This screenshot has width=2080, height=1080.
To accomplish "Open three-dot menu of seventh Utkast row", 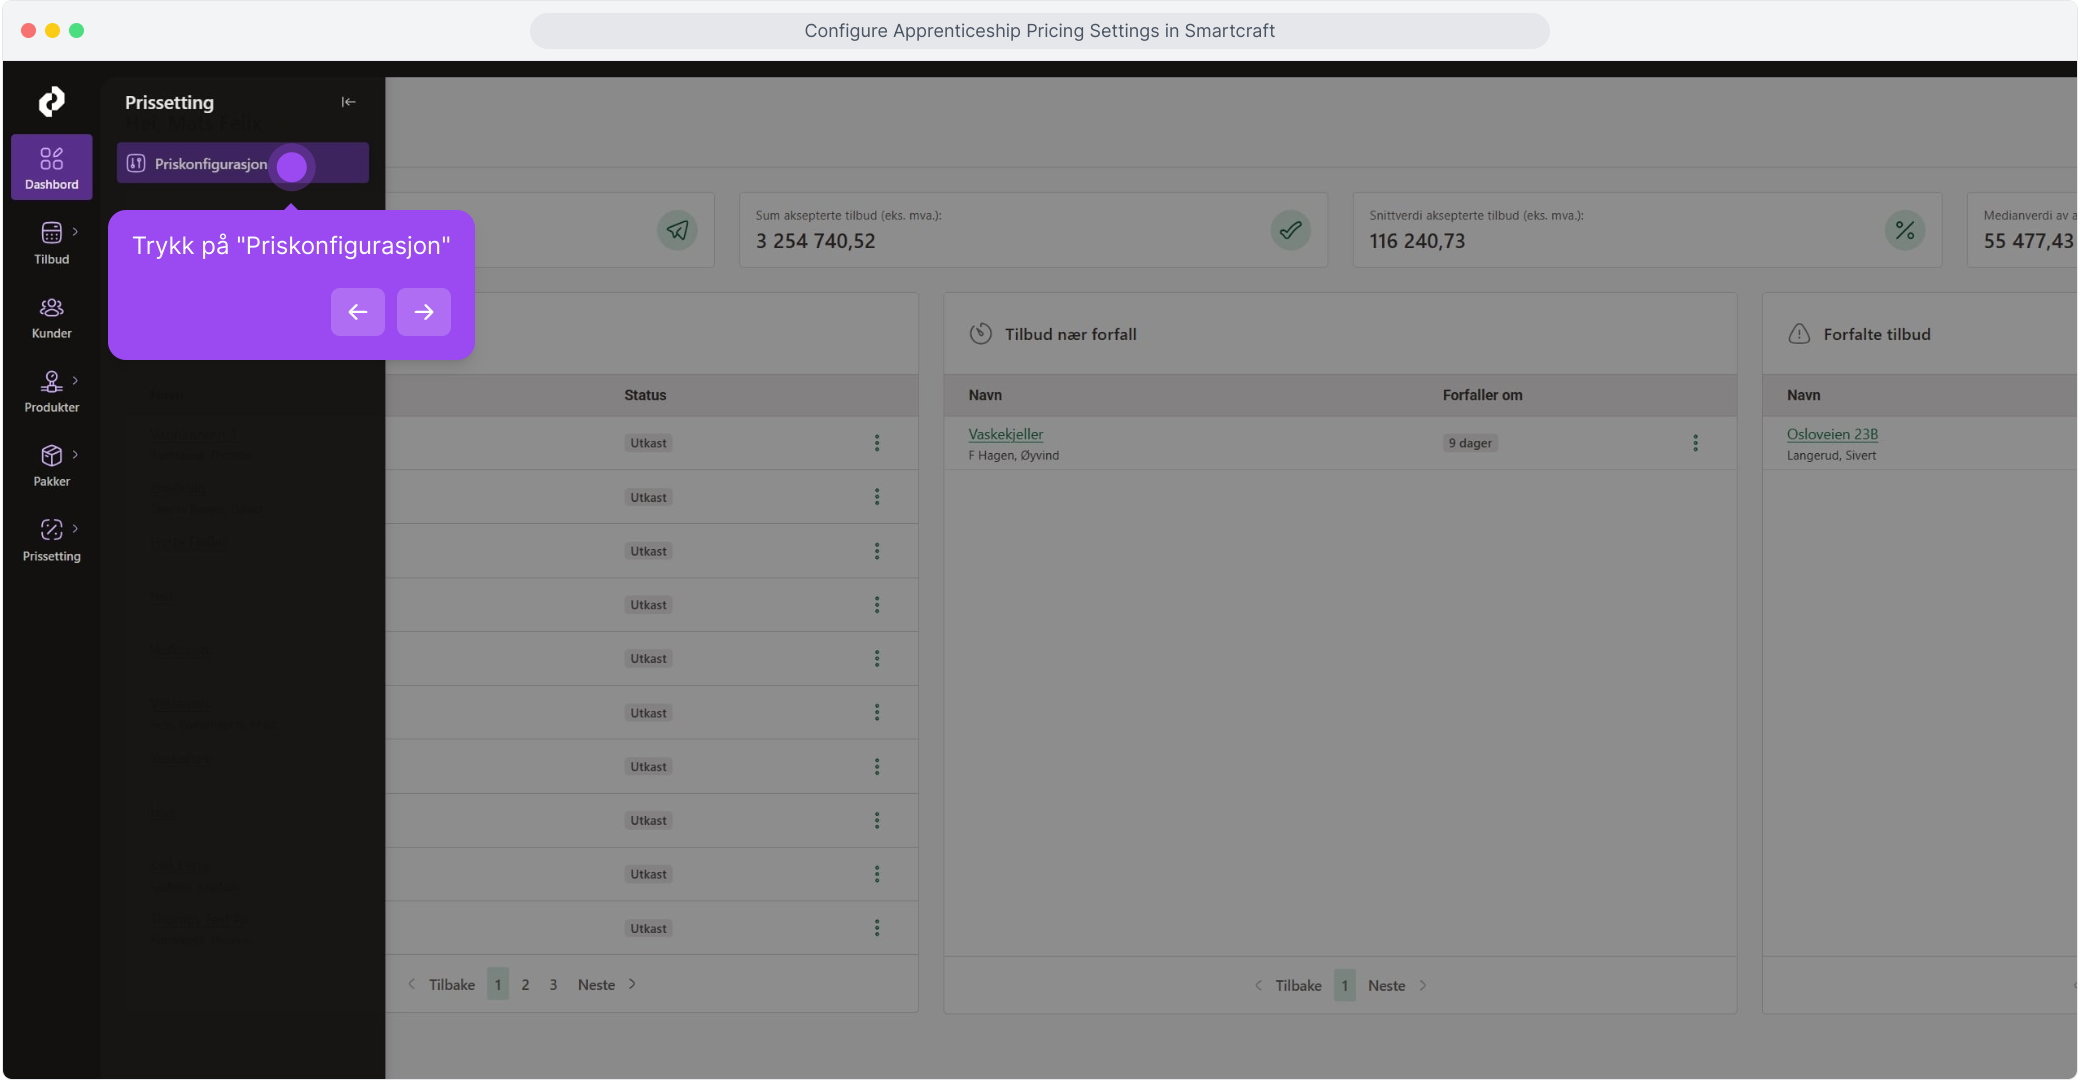I will click(x=877, y=767).
